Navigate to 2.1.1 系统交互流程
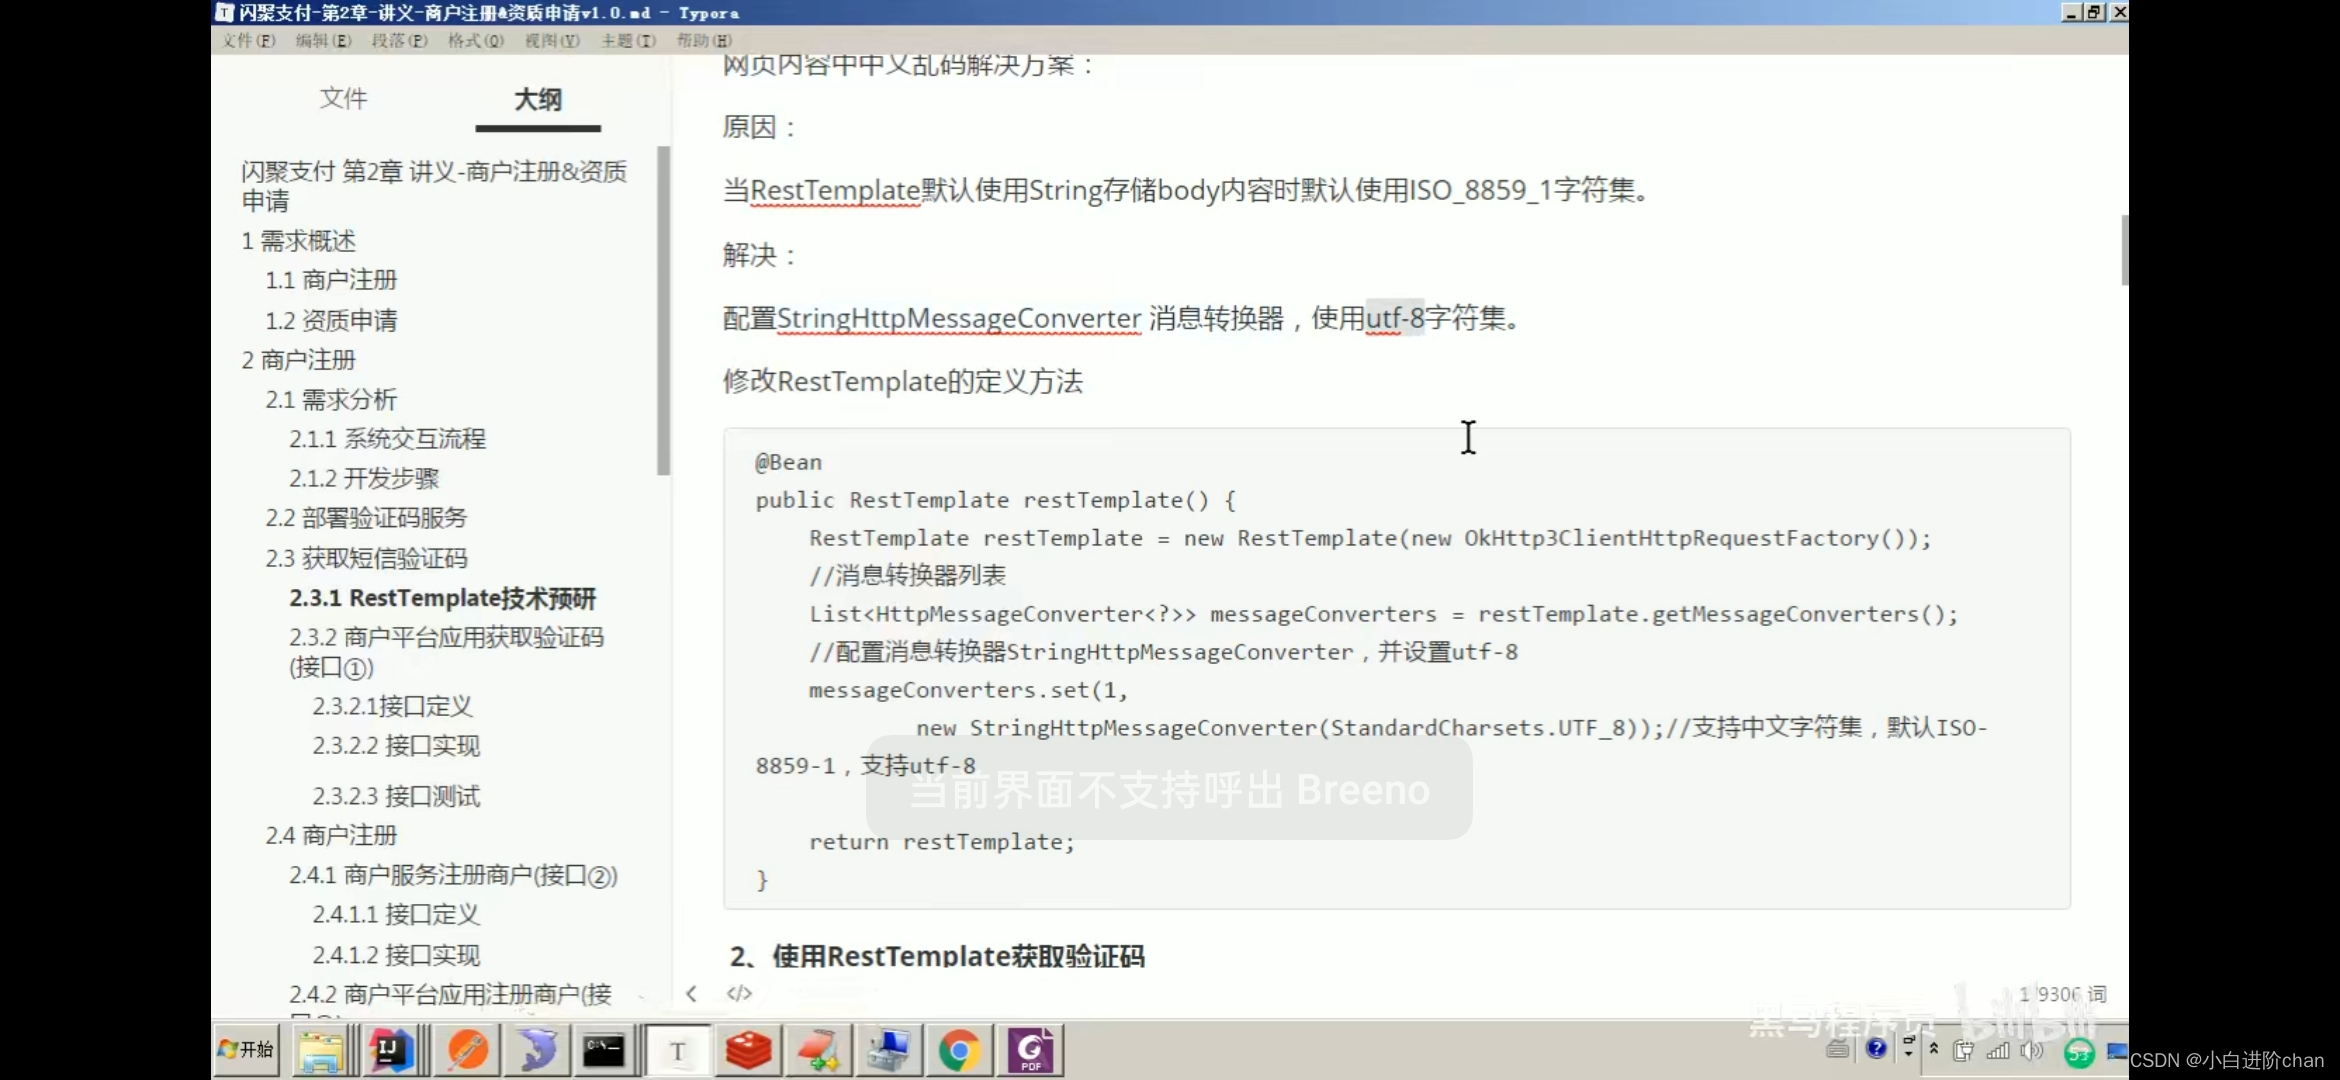The image size is (2340, 1080). (x=387, y=439)
